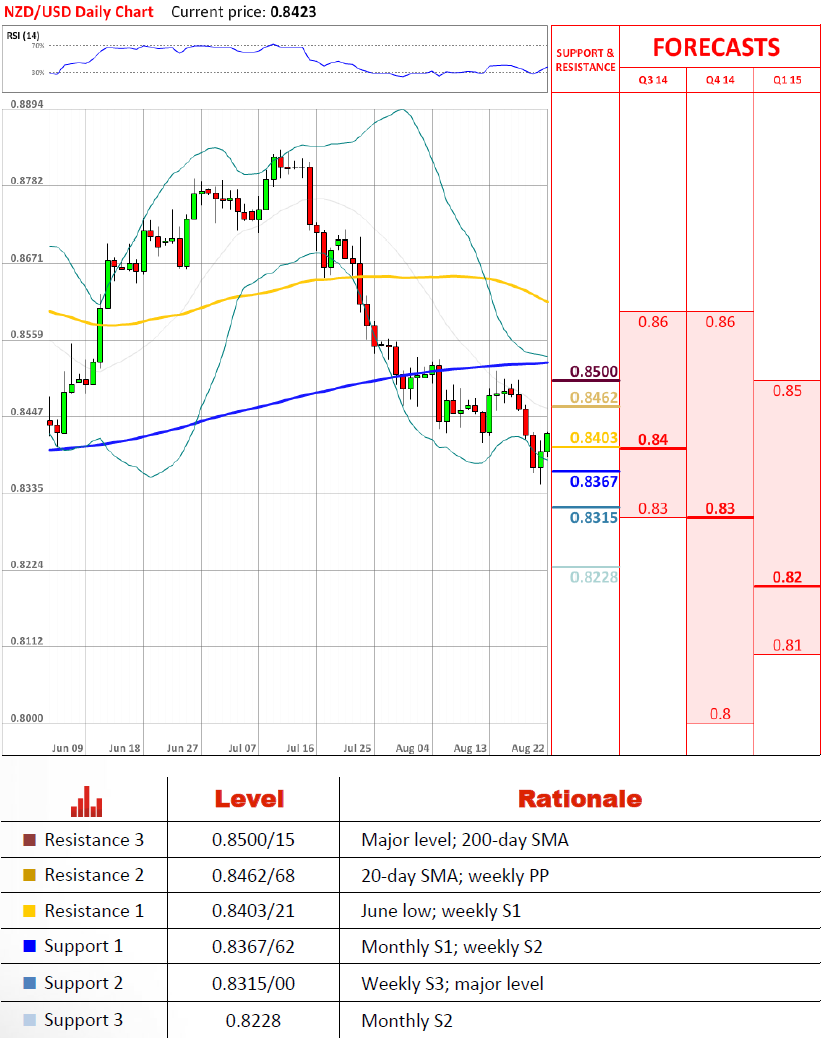Click the Resistance 1 row label
This screenshot has width=821, height=1038.
[94, 911]
